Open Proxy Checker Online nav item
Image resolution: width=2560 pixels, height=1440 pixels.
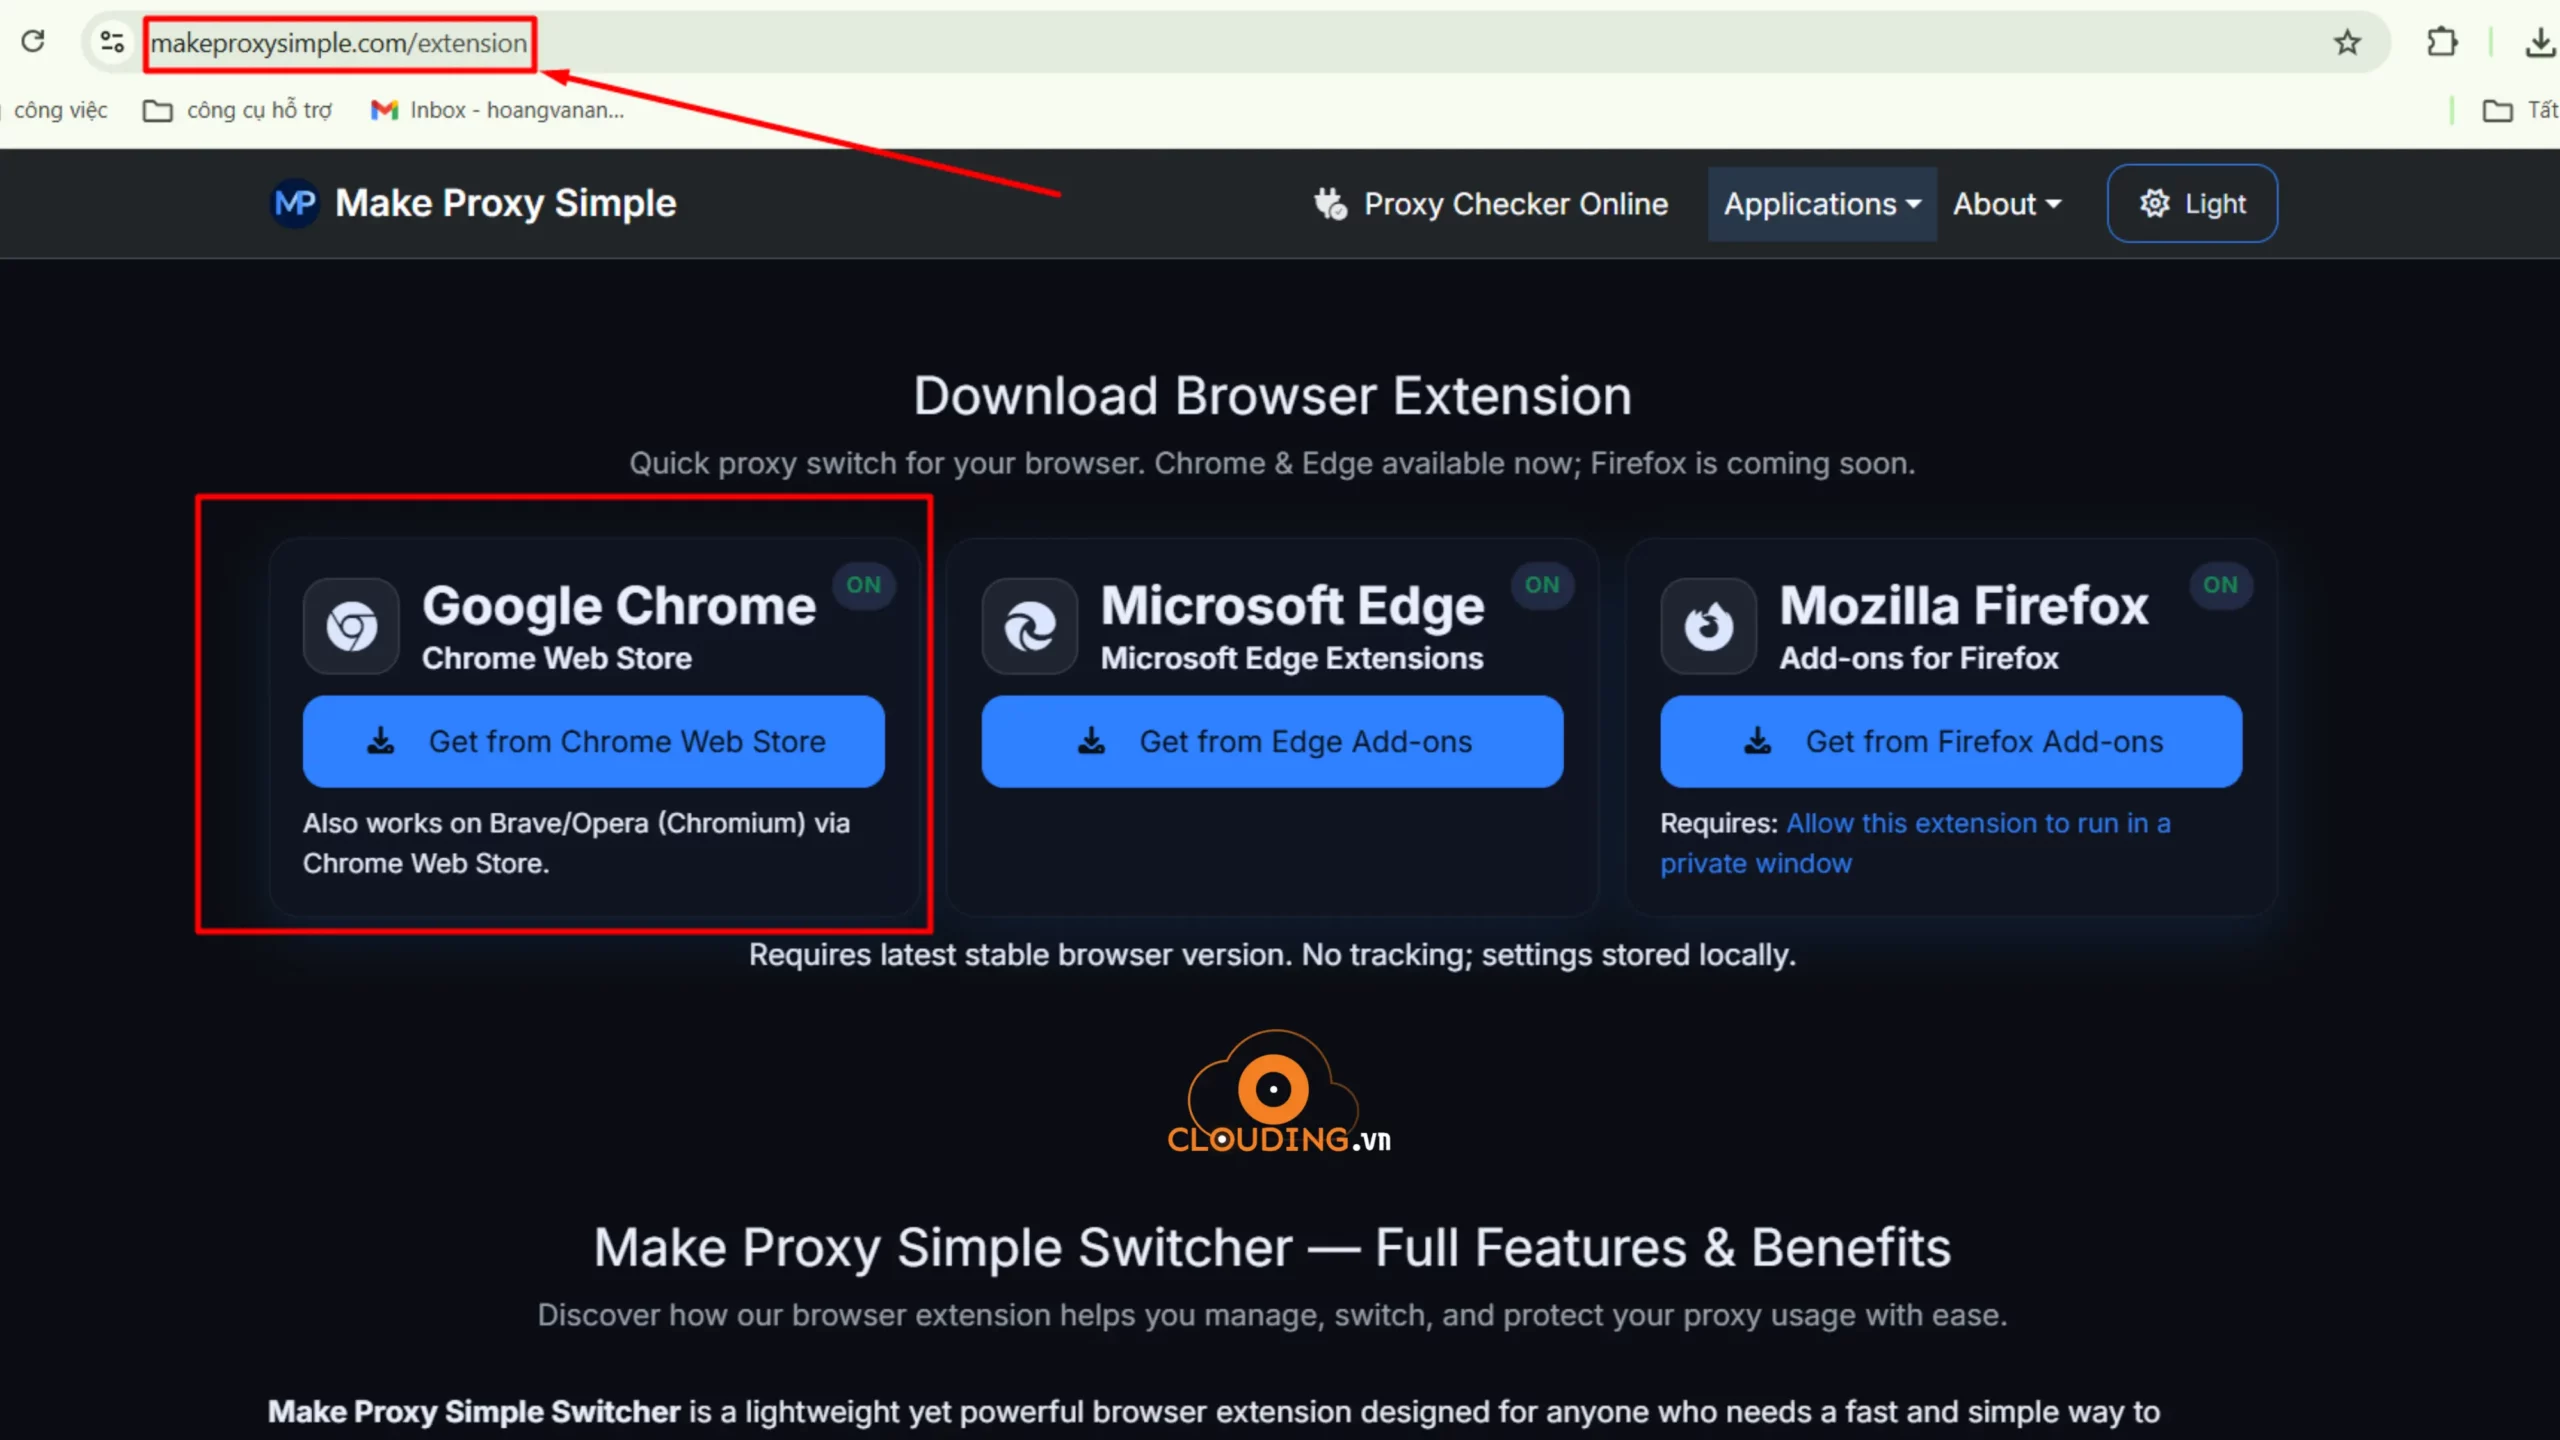(1490, 204)
